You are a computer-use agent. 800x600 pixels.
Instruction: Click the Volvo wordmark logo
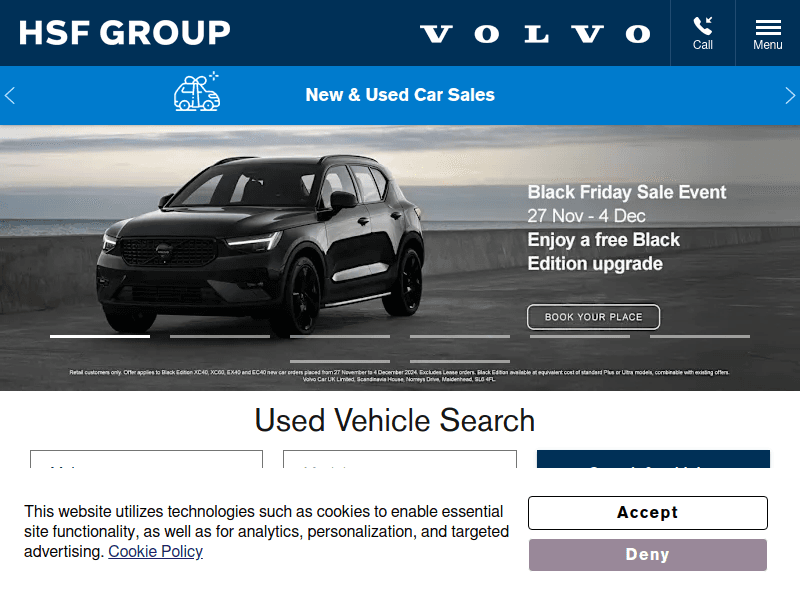(x=535, y=34)
